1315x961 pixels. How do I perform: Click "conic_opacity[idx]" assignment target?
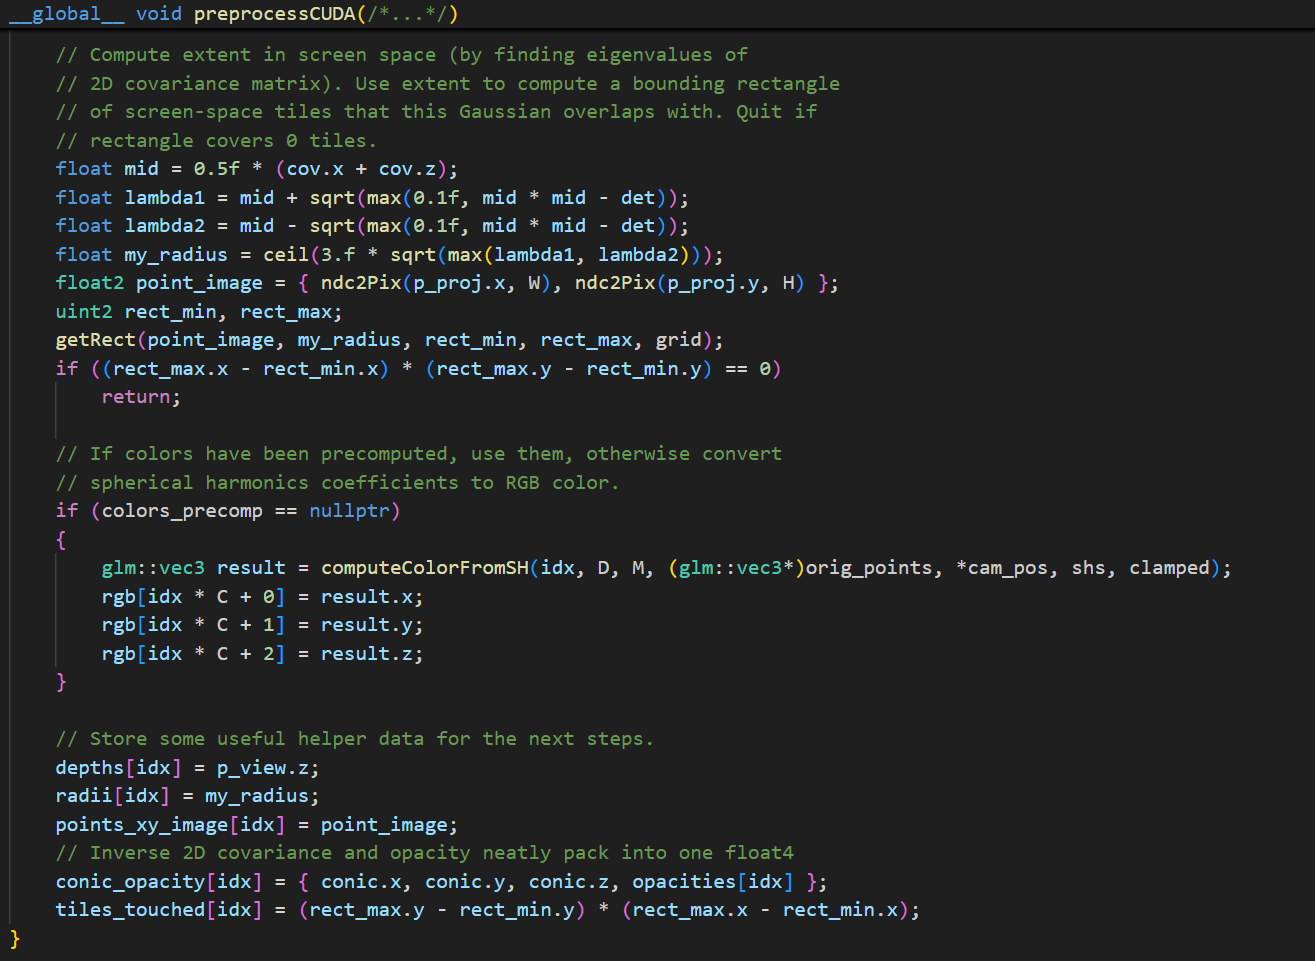[x=159, y=882]
